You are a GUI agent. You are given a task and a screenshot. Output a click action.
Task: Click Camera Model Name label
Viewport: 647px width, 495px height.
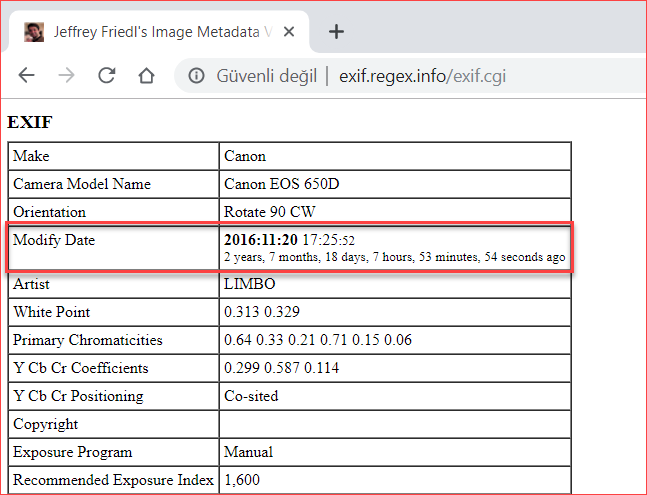[82, 184]
